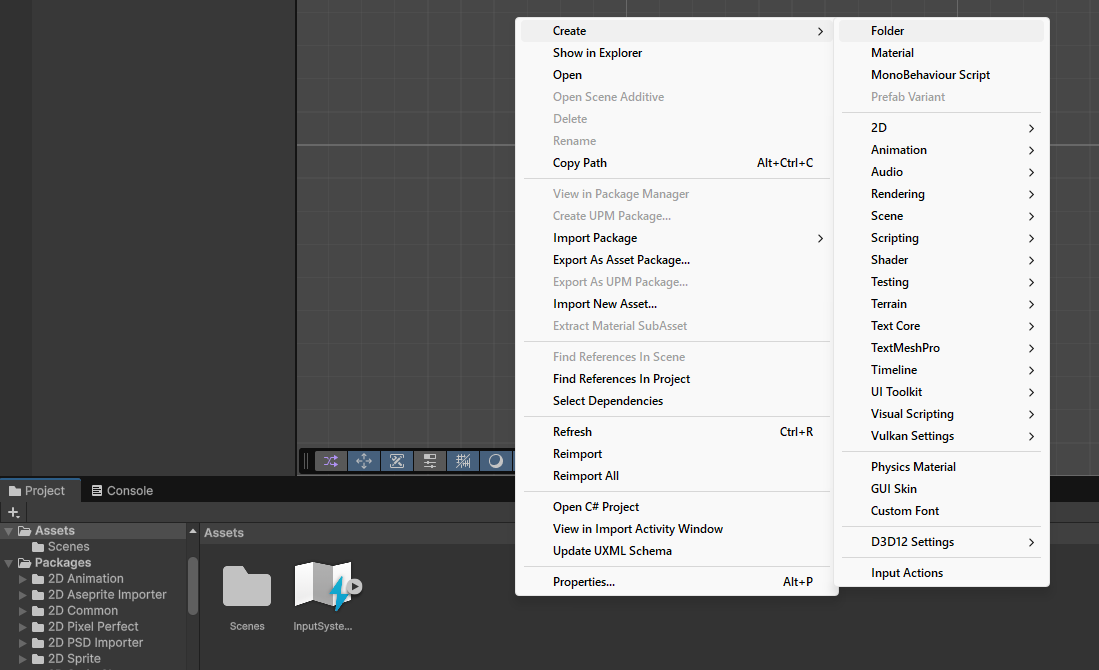Choose Select Dependencies
Screen dimensions: 1099x670
(676, 401)
